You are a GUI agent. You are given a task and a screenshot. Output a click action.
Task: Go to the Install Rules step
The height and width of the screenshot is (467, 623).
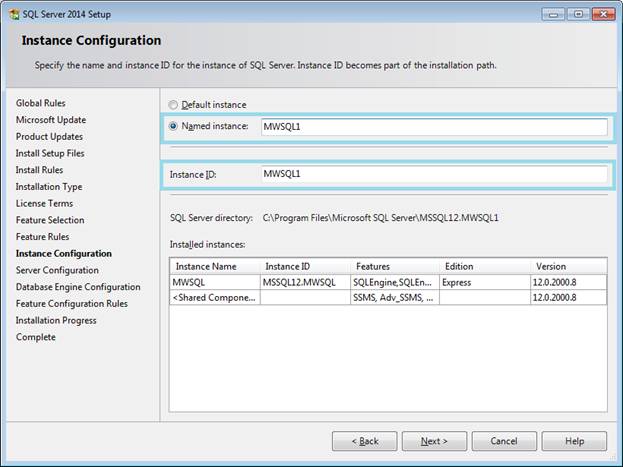click(39, 170)
